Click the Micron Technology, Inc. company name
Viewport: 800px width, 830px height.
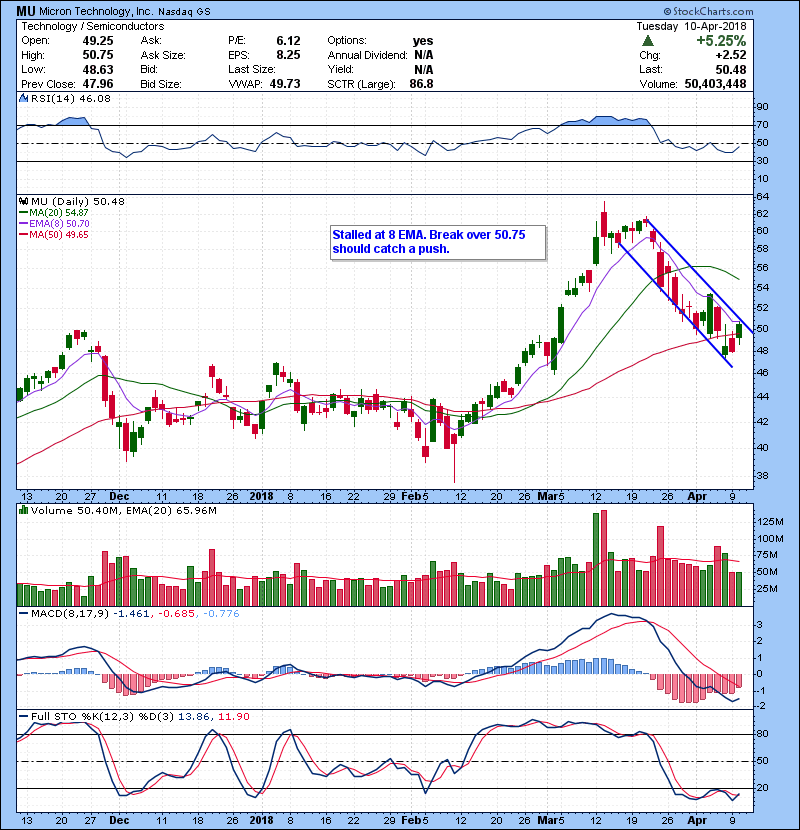[x=96, y=12]
